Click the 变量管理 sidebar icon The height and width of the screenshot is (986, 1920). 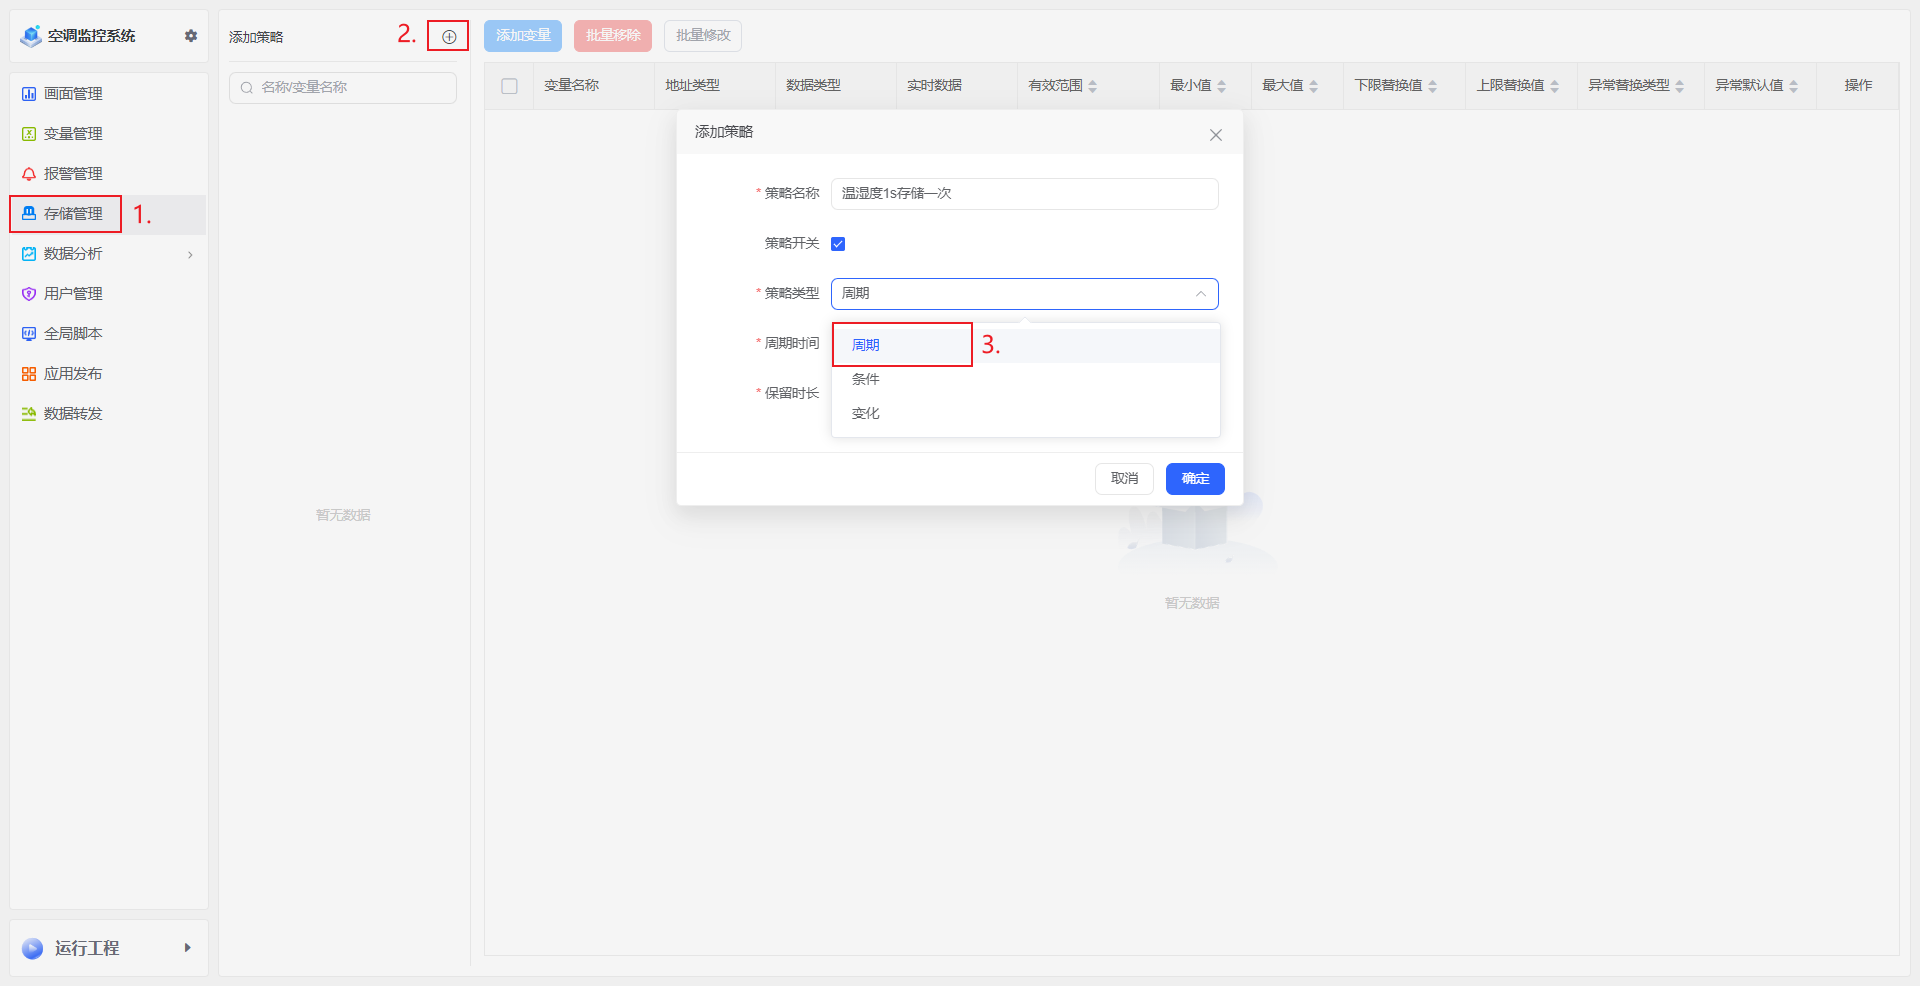(29, 134)
